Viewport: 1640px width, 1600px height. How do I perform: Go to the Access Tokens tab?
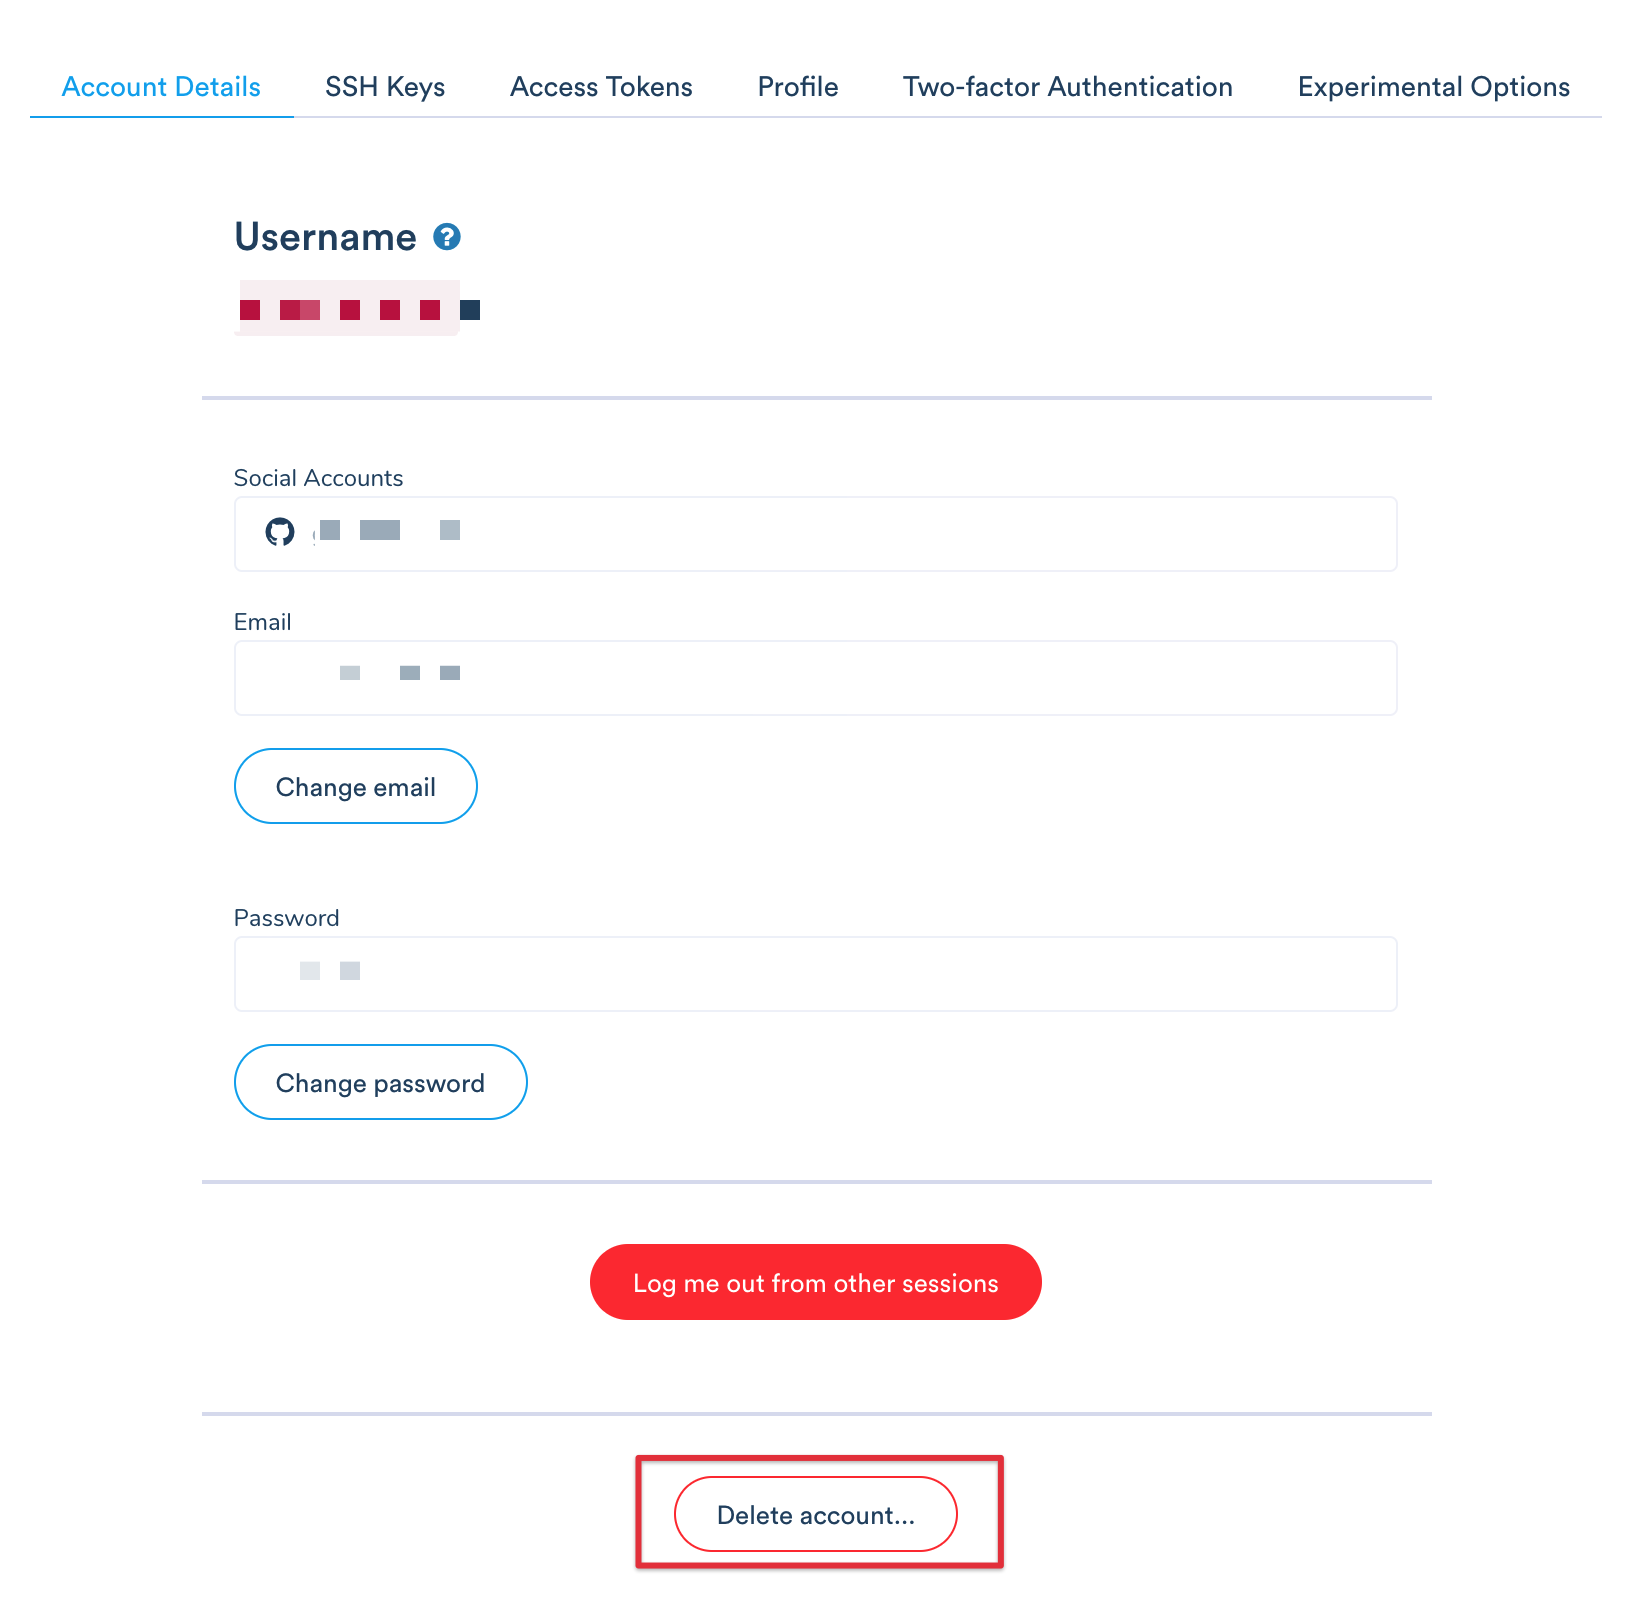pos(601,87)
